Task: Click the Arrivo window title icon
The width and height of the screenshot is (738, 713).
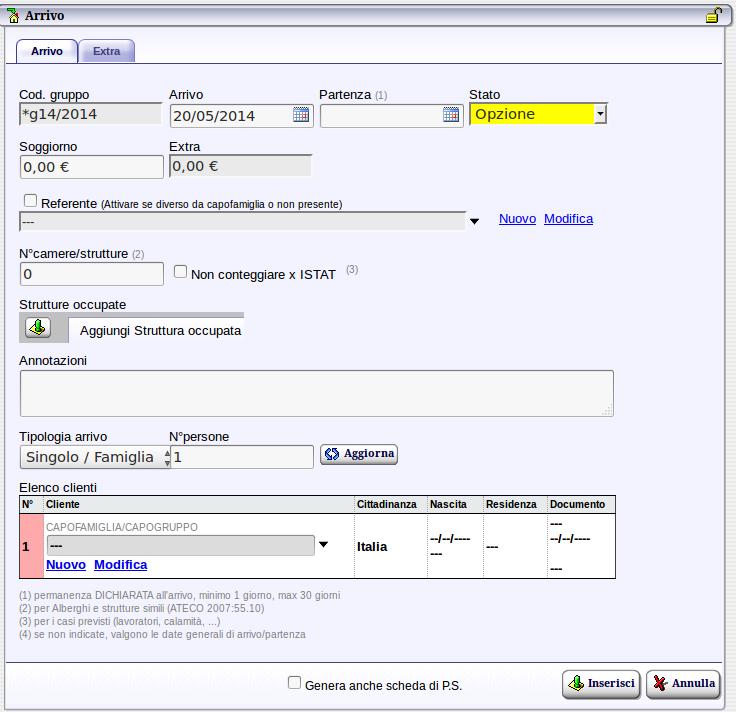Action: tap(13, 15)
